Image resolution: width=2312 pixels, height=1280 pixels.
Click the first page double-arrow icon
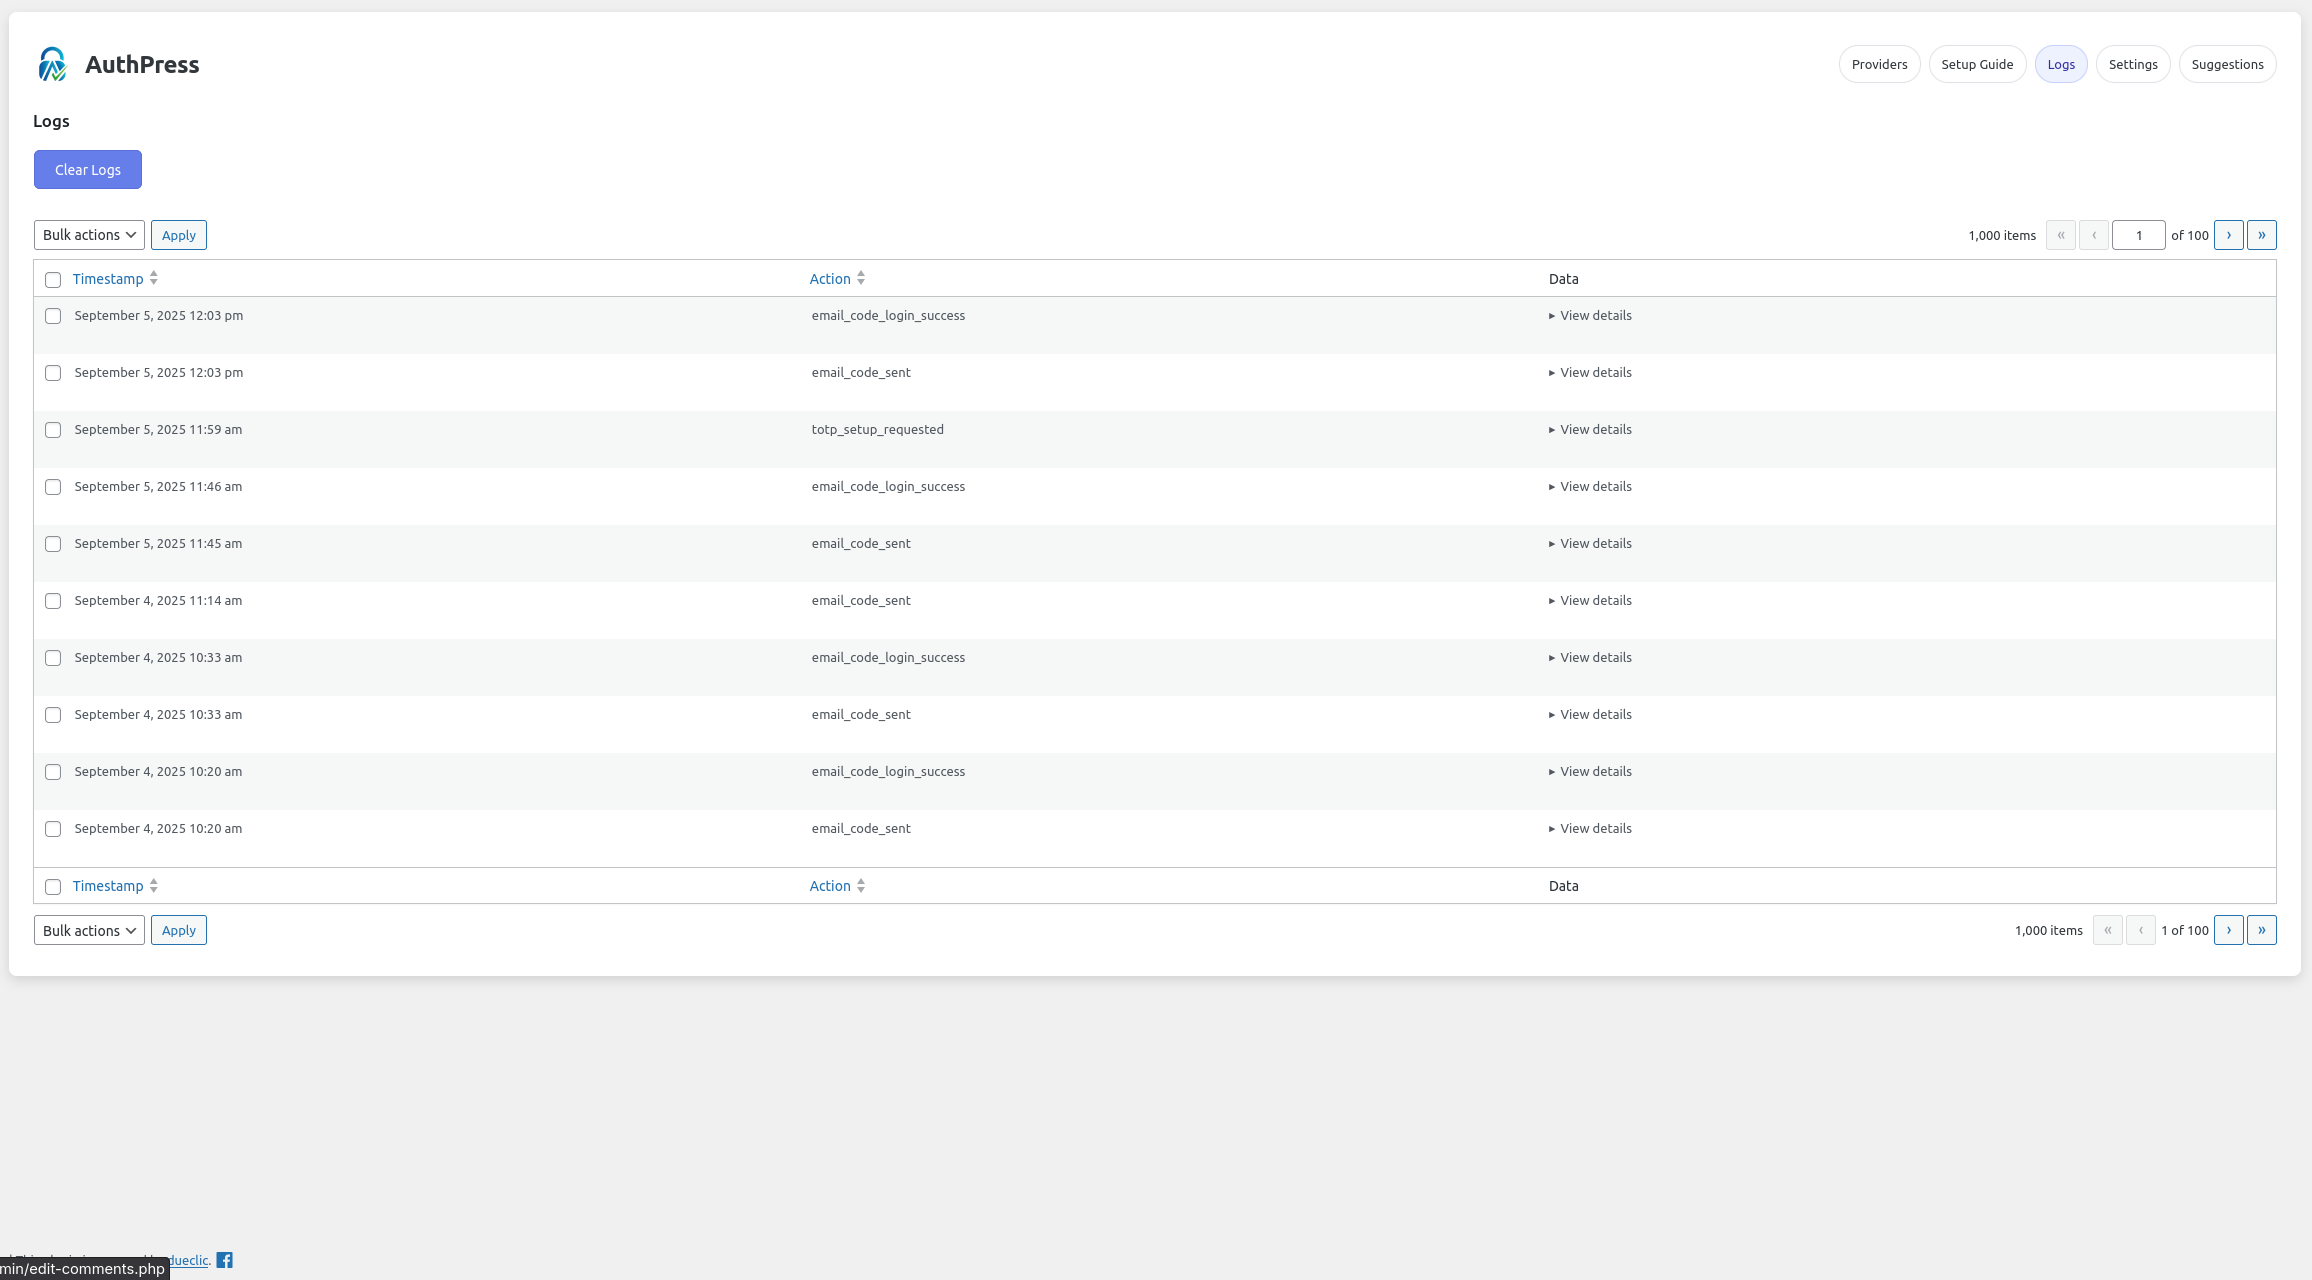coord(2061,234)
